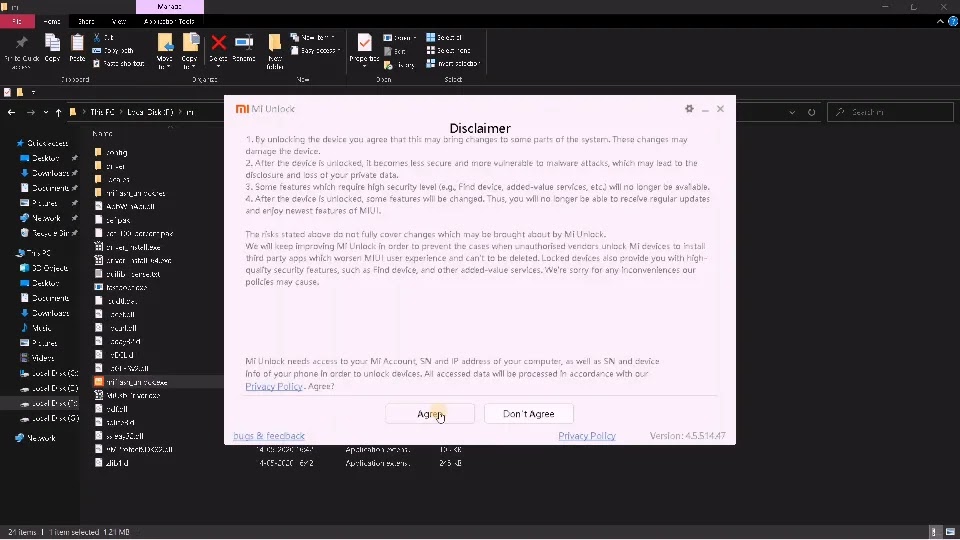This screenshot has width=960, height=540.
Task: Switch to the View ribbon tab
Action: [118, 21]
